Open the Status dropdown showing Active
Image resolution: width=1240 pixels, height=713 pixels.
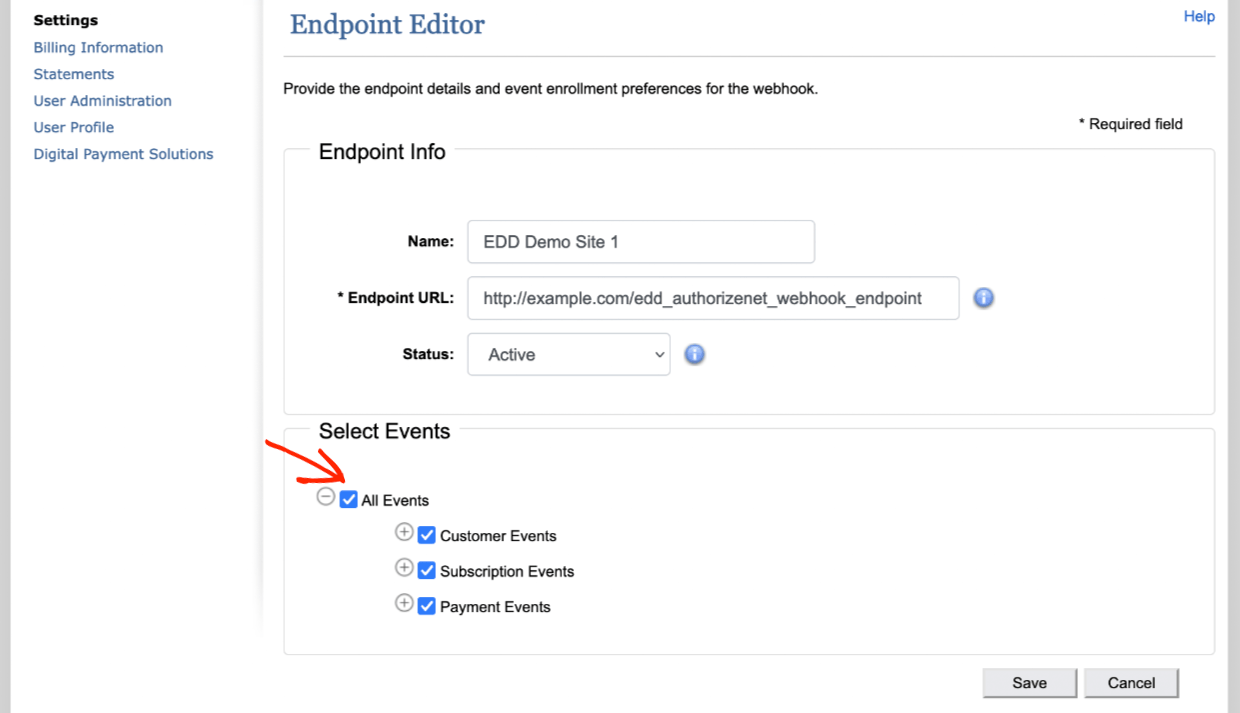(568, 354)
